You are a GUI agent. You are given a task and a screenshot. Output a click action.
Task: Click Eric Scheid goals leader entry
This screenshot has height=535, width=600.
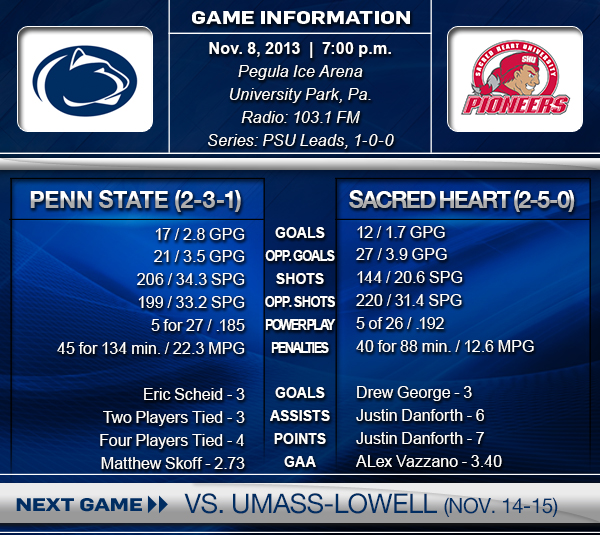click(194, 394)
